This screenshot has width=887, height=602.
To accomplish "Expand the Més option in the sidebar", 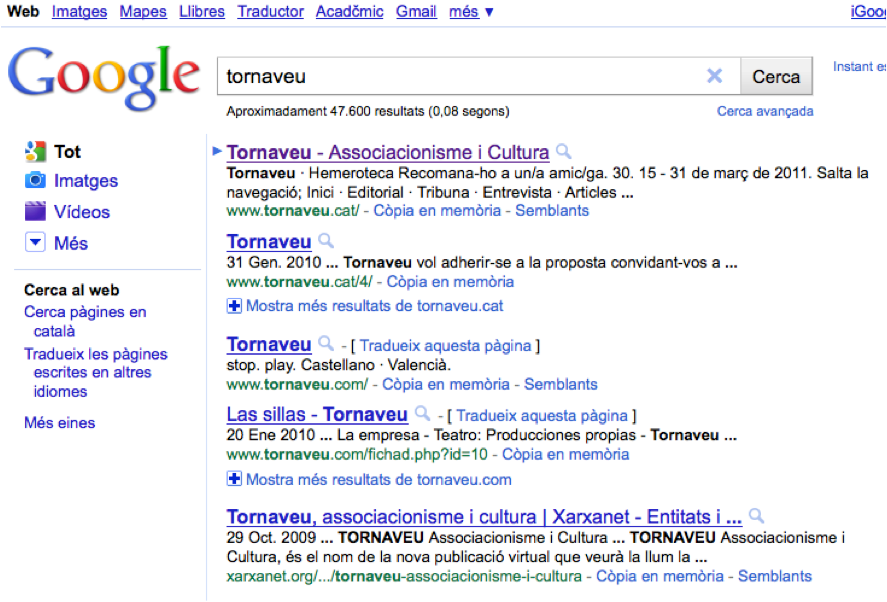I will (x=35, y=242).
